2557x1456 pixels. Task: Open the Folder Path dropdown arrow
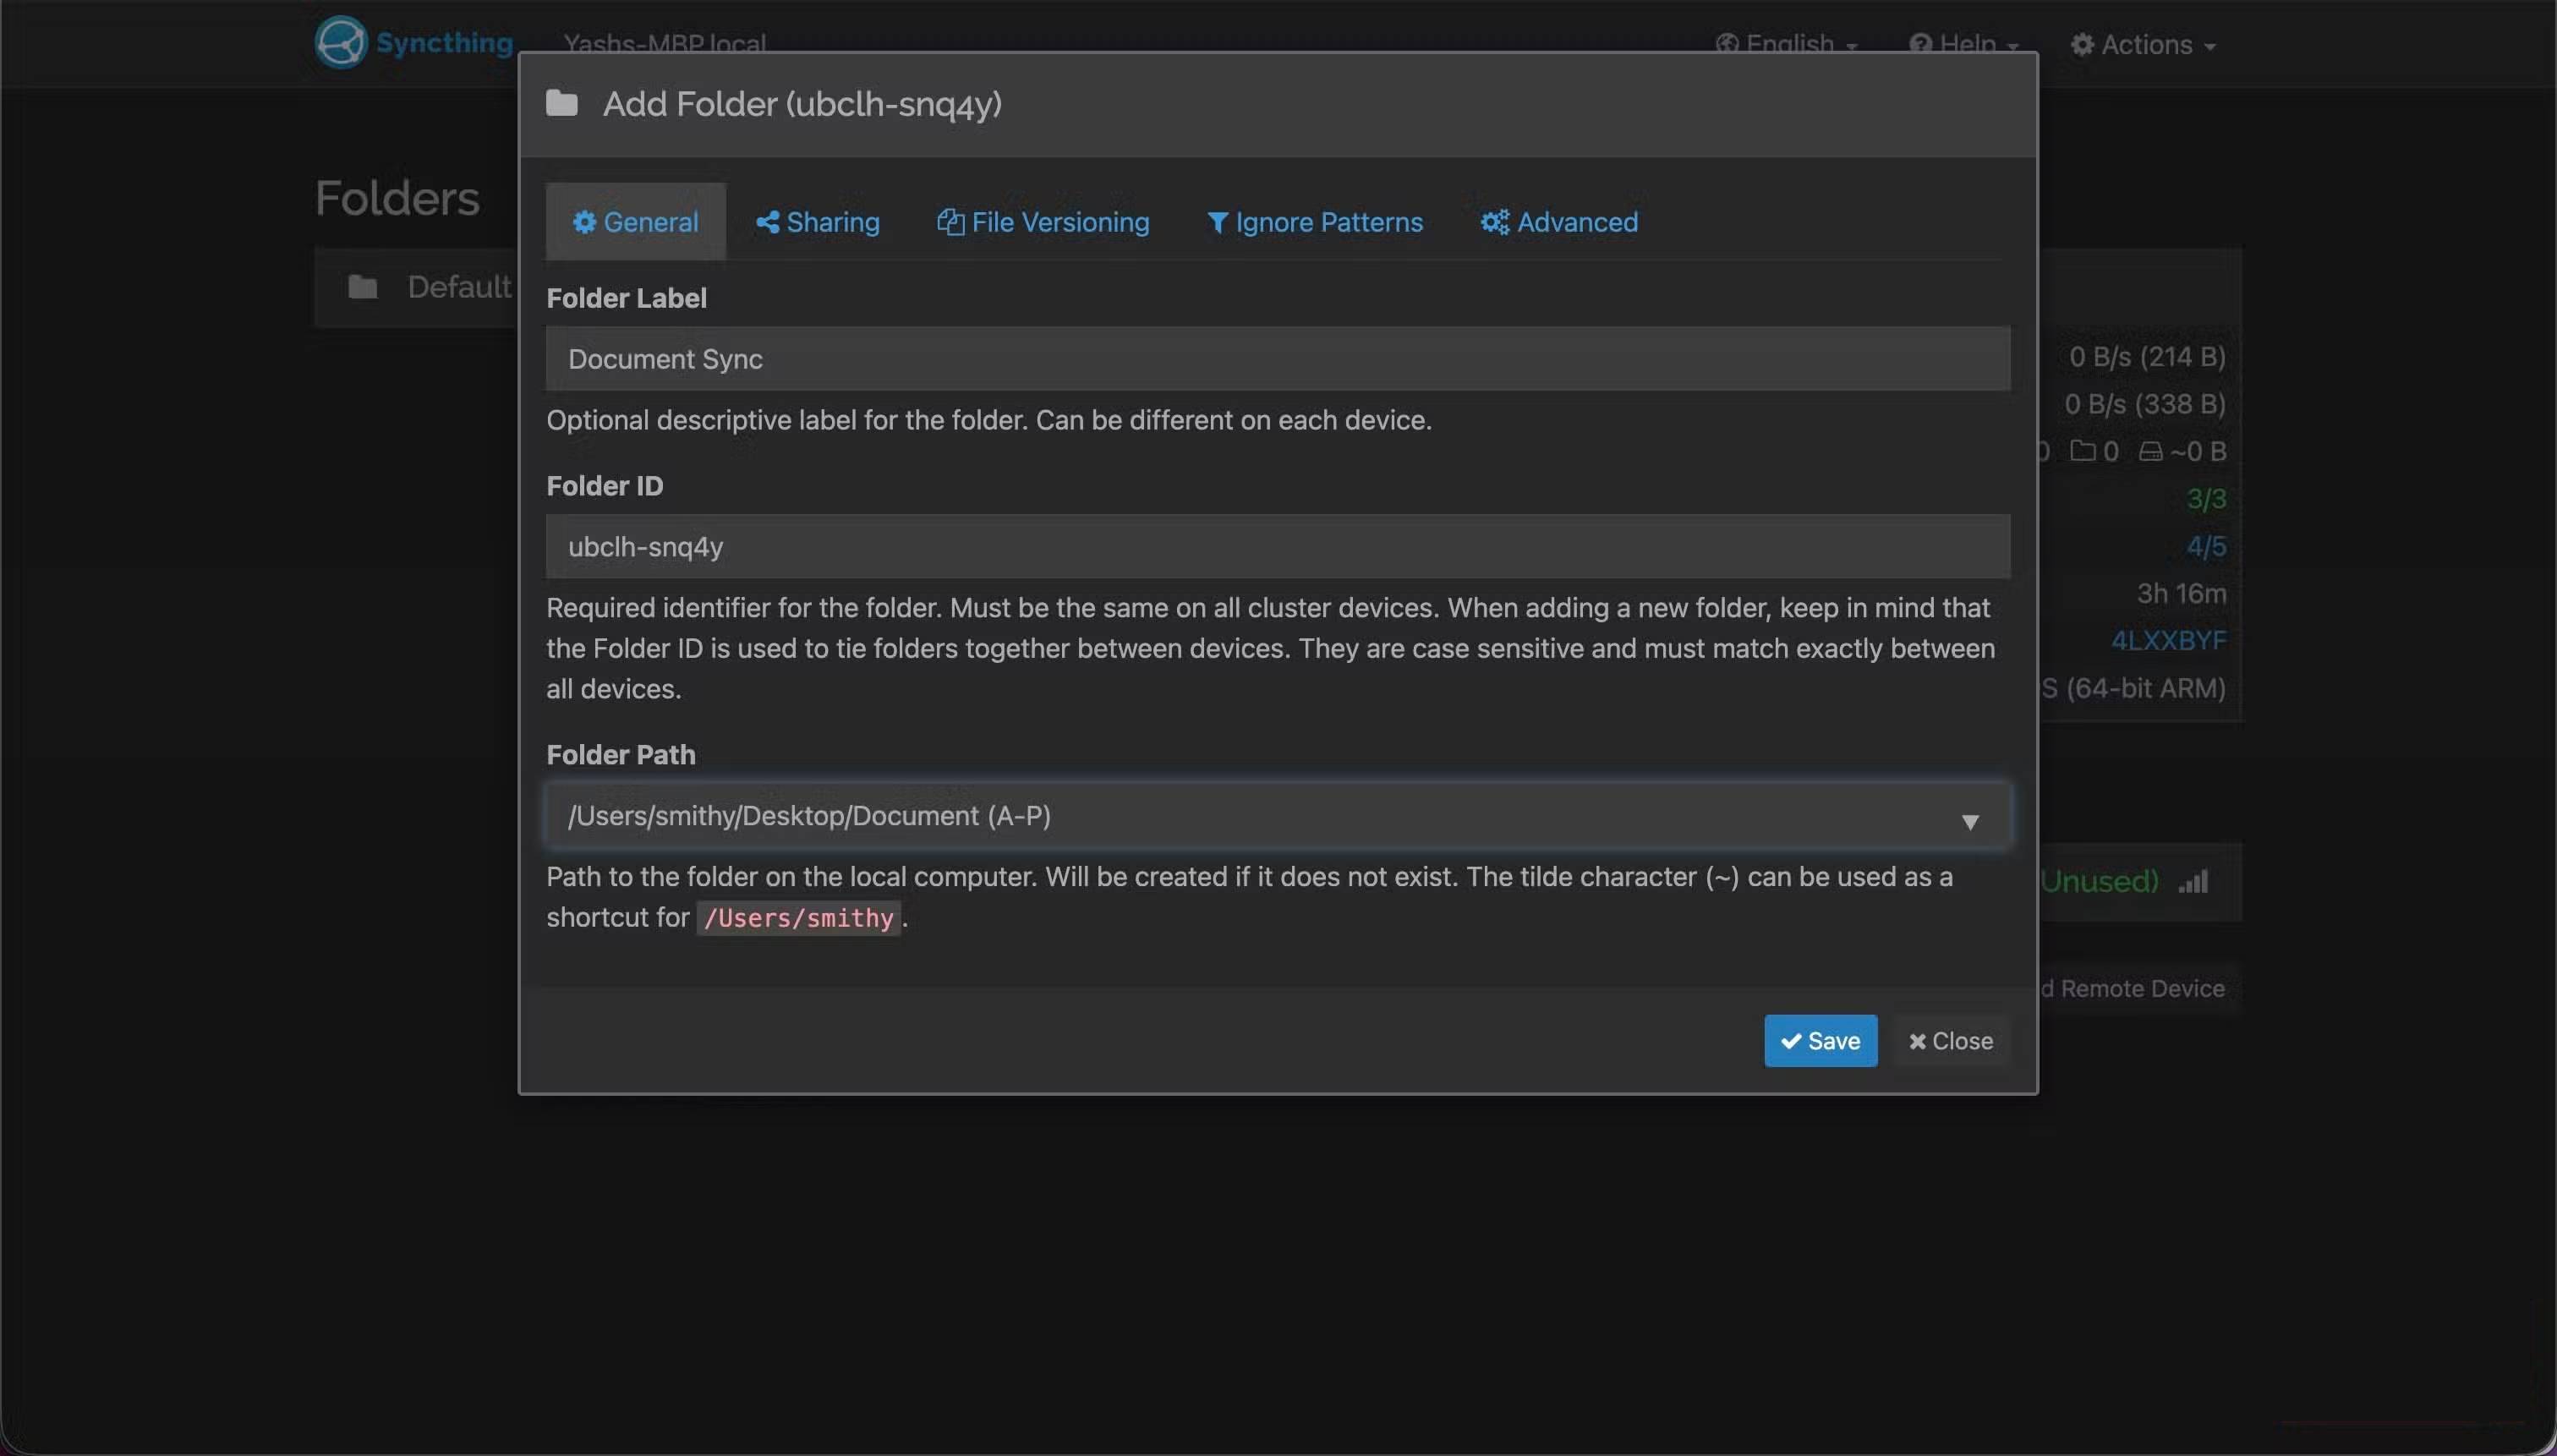(x=1971, y=822)
